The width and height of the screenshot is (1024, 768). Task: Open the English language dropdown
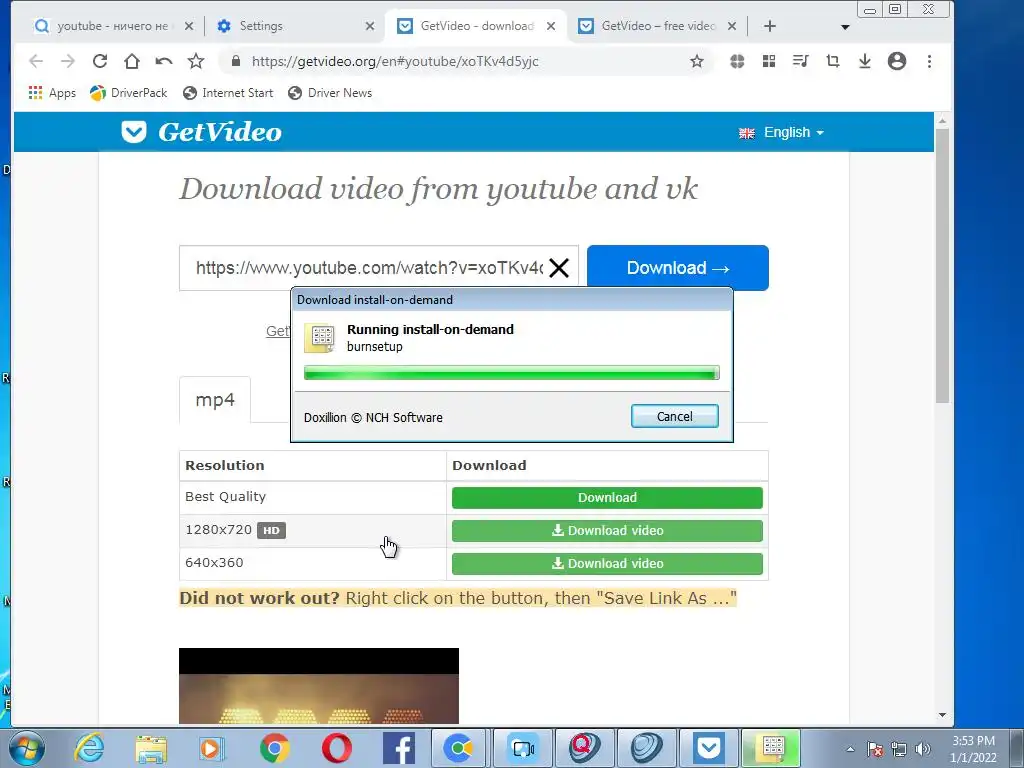point(781,133)
